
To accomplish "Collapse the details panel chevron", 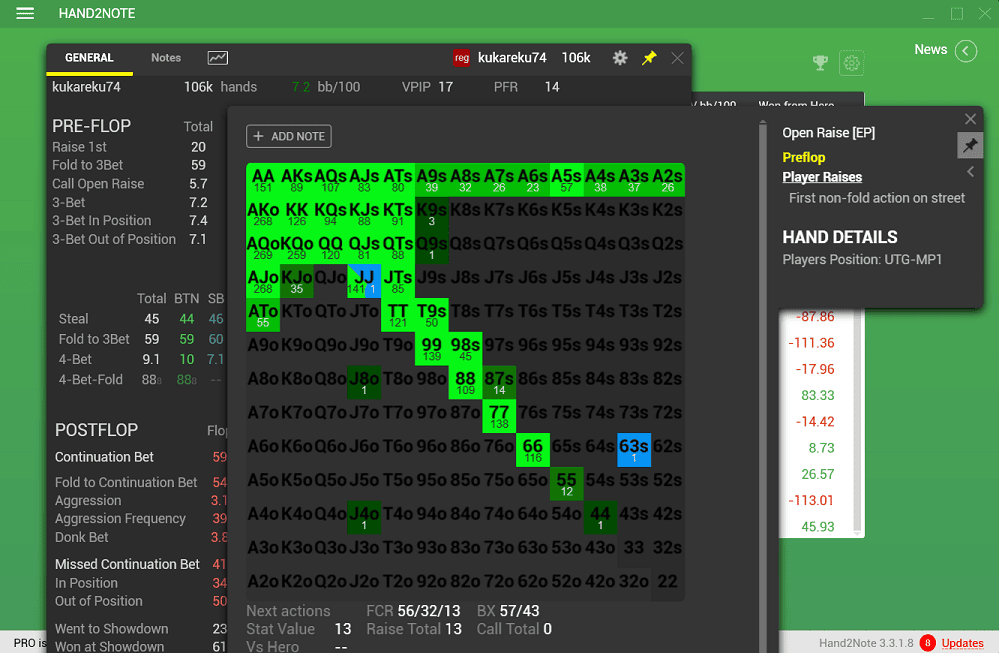I will tap(970, 171).
